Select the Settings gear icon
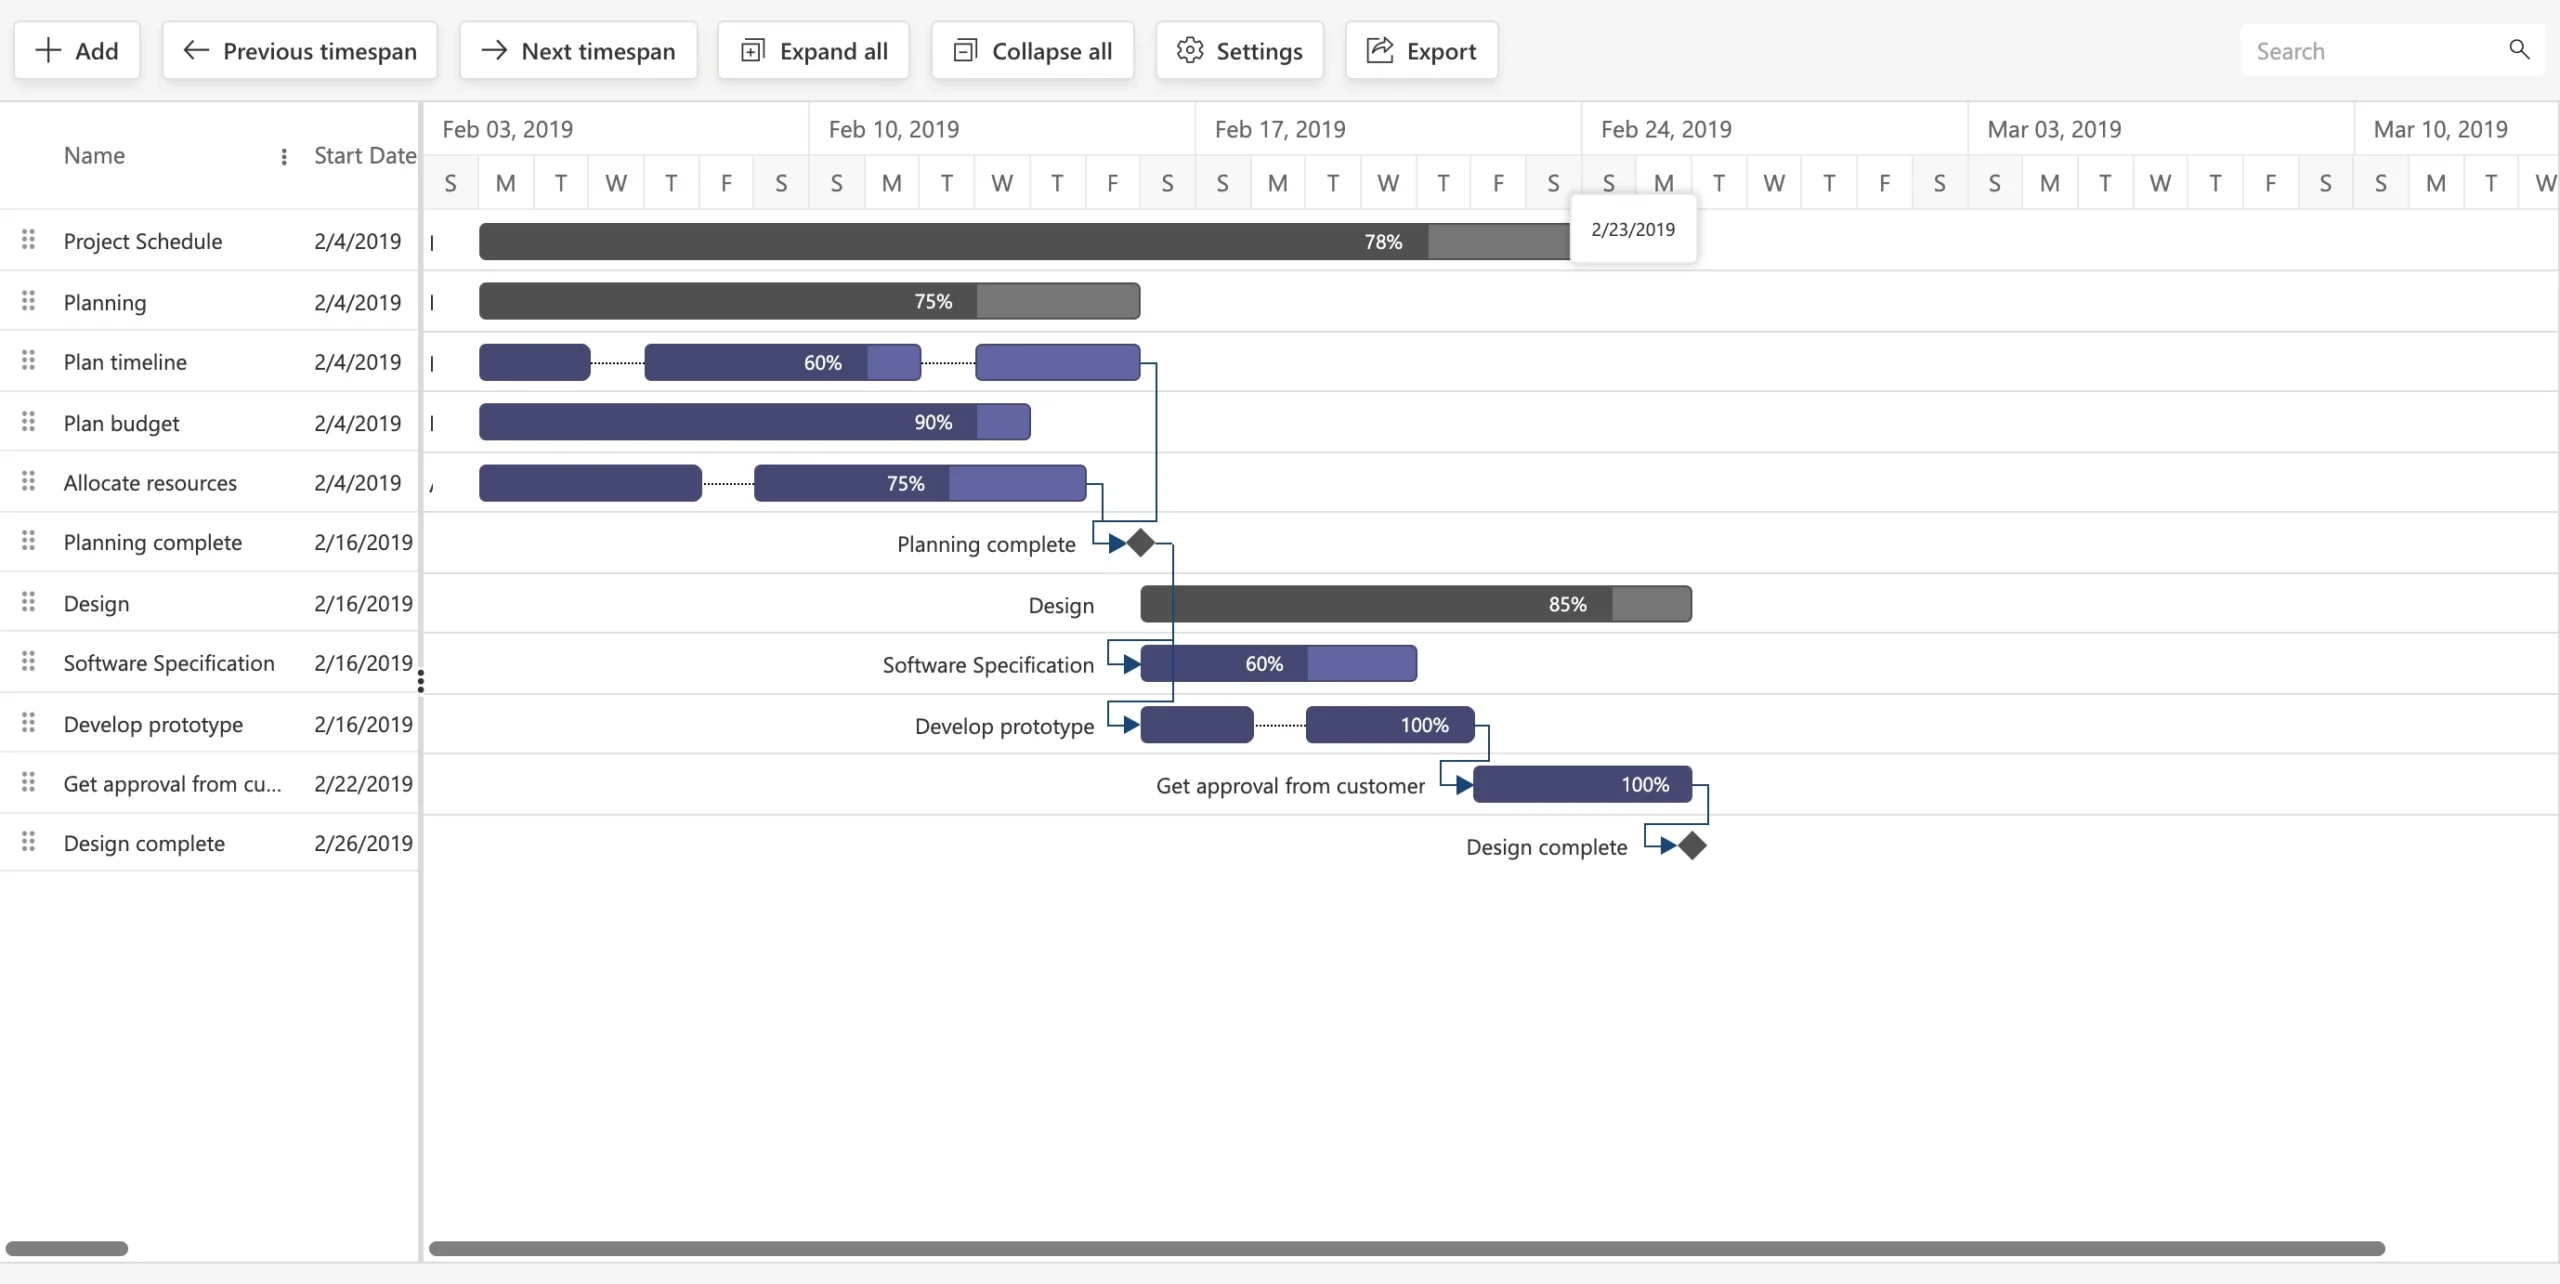This screenshot has height=1284, width=2560. (x=1189, y=50)
